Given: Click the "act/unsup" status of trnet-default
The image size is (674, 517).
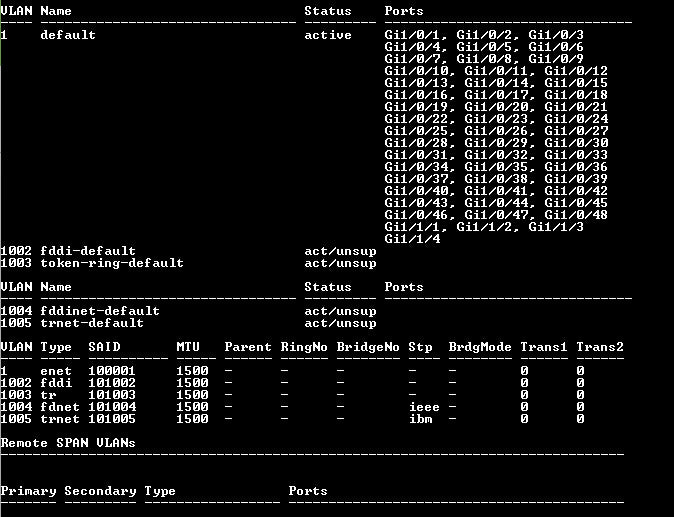Looking at the screenshot, I should pyautogui.click(x=340, y=324).
